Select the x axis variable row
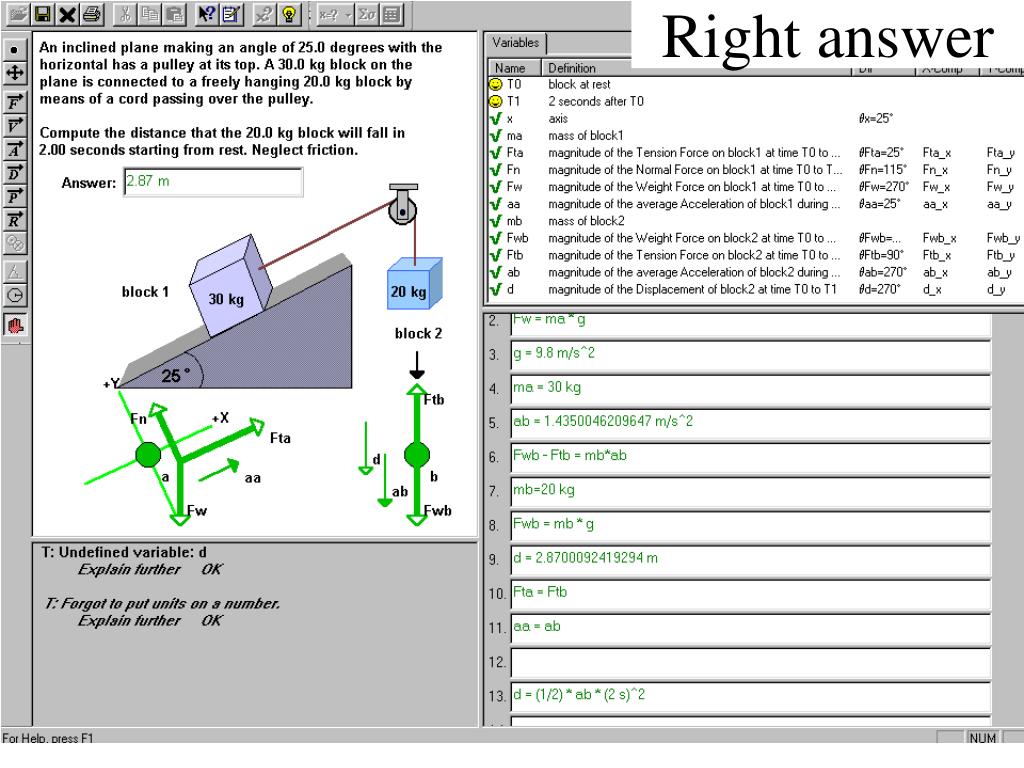The image size is (1024, 768). (x=754, y=119)
